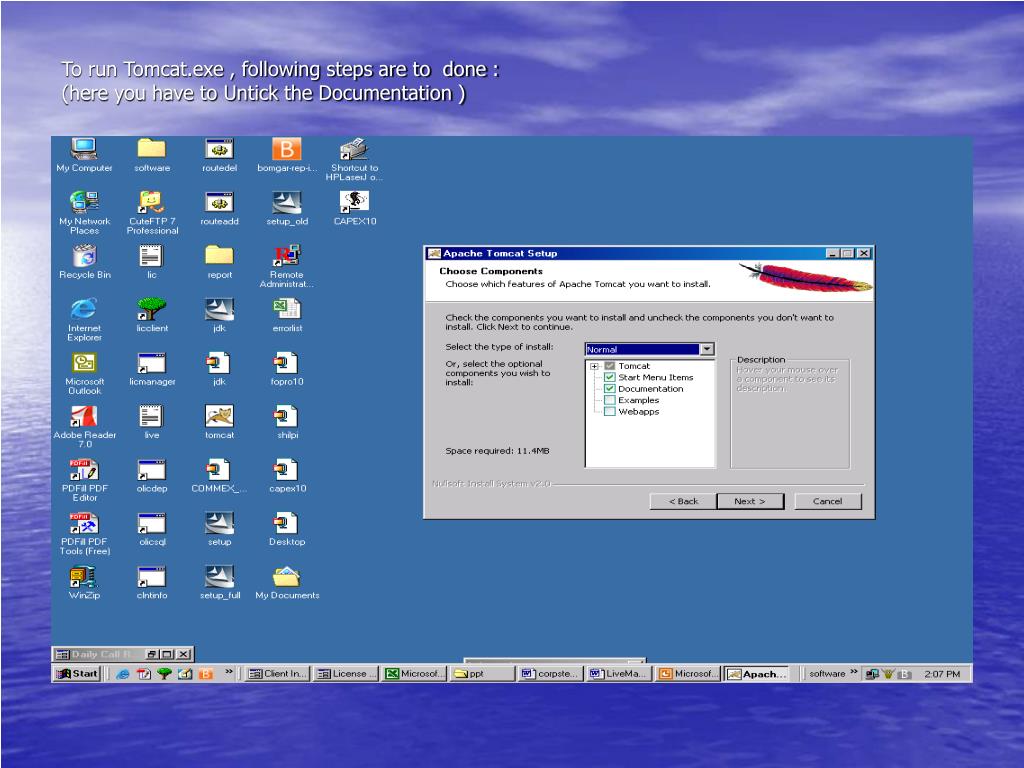Viewport: 1024px width, 768px height.
Task: Switch to the Apach... taskbar button
Action: tap(757, 673)
